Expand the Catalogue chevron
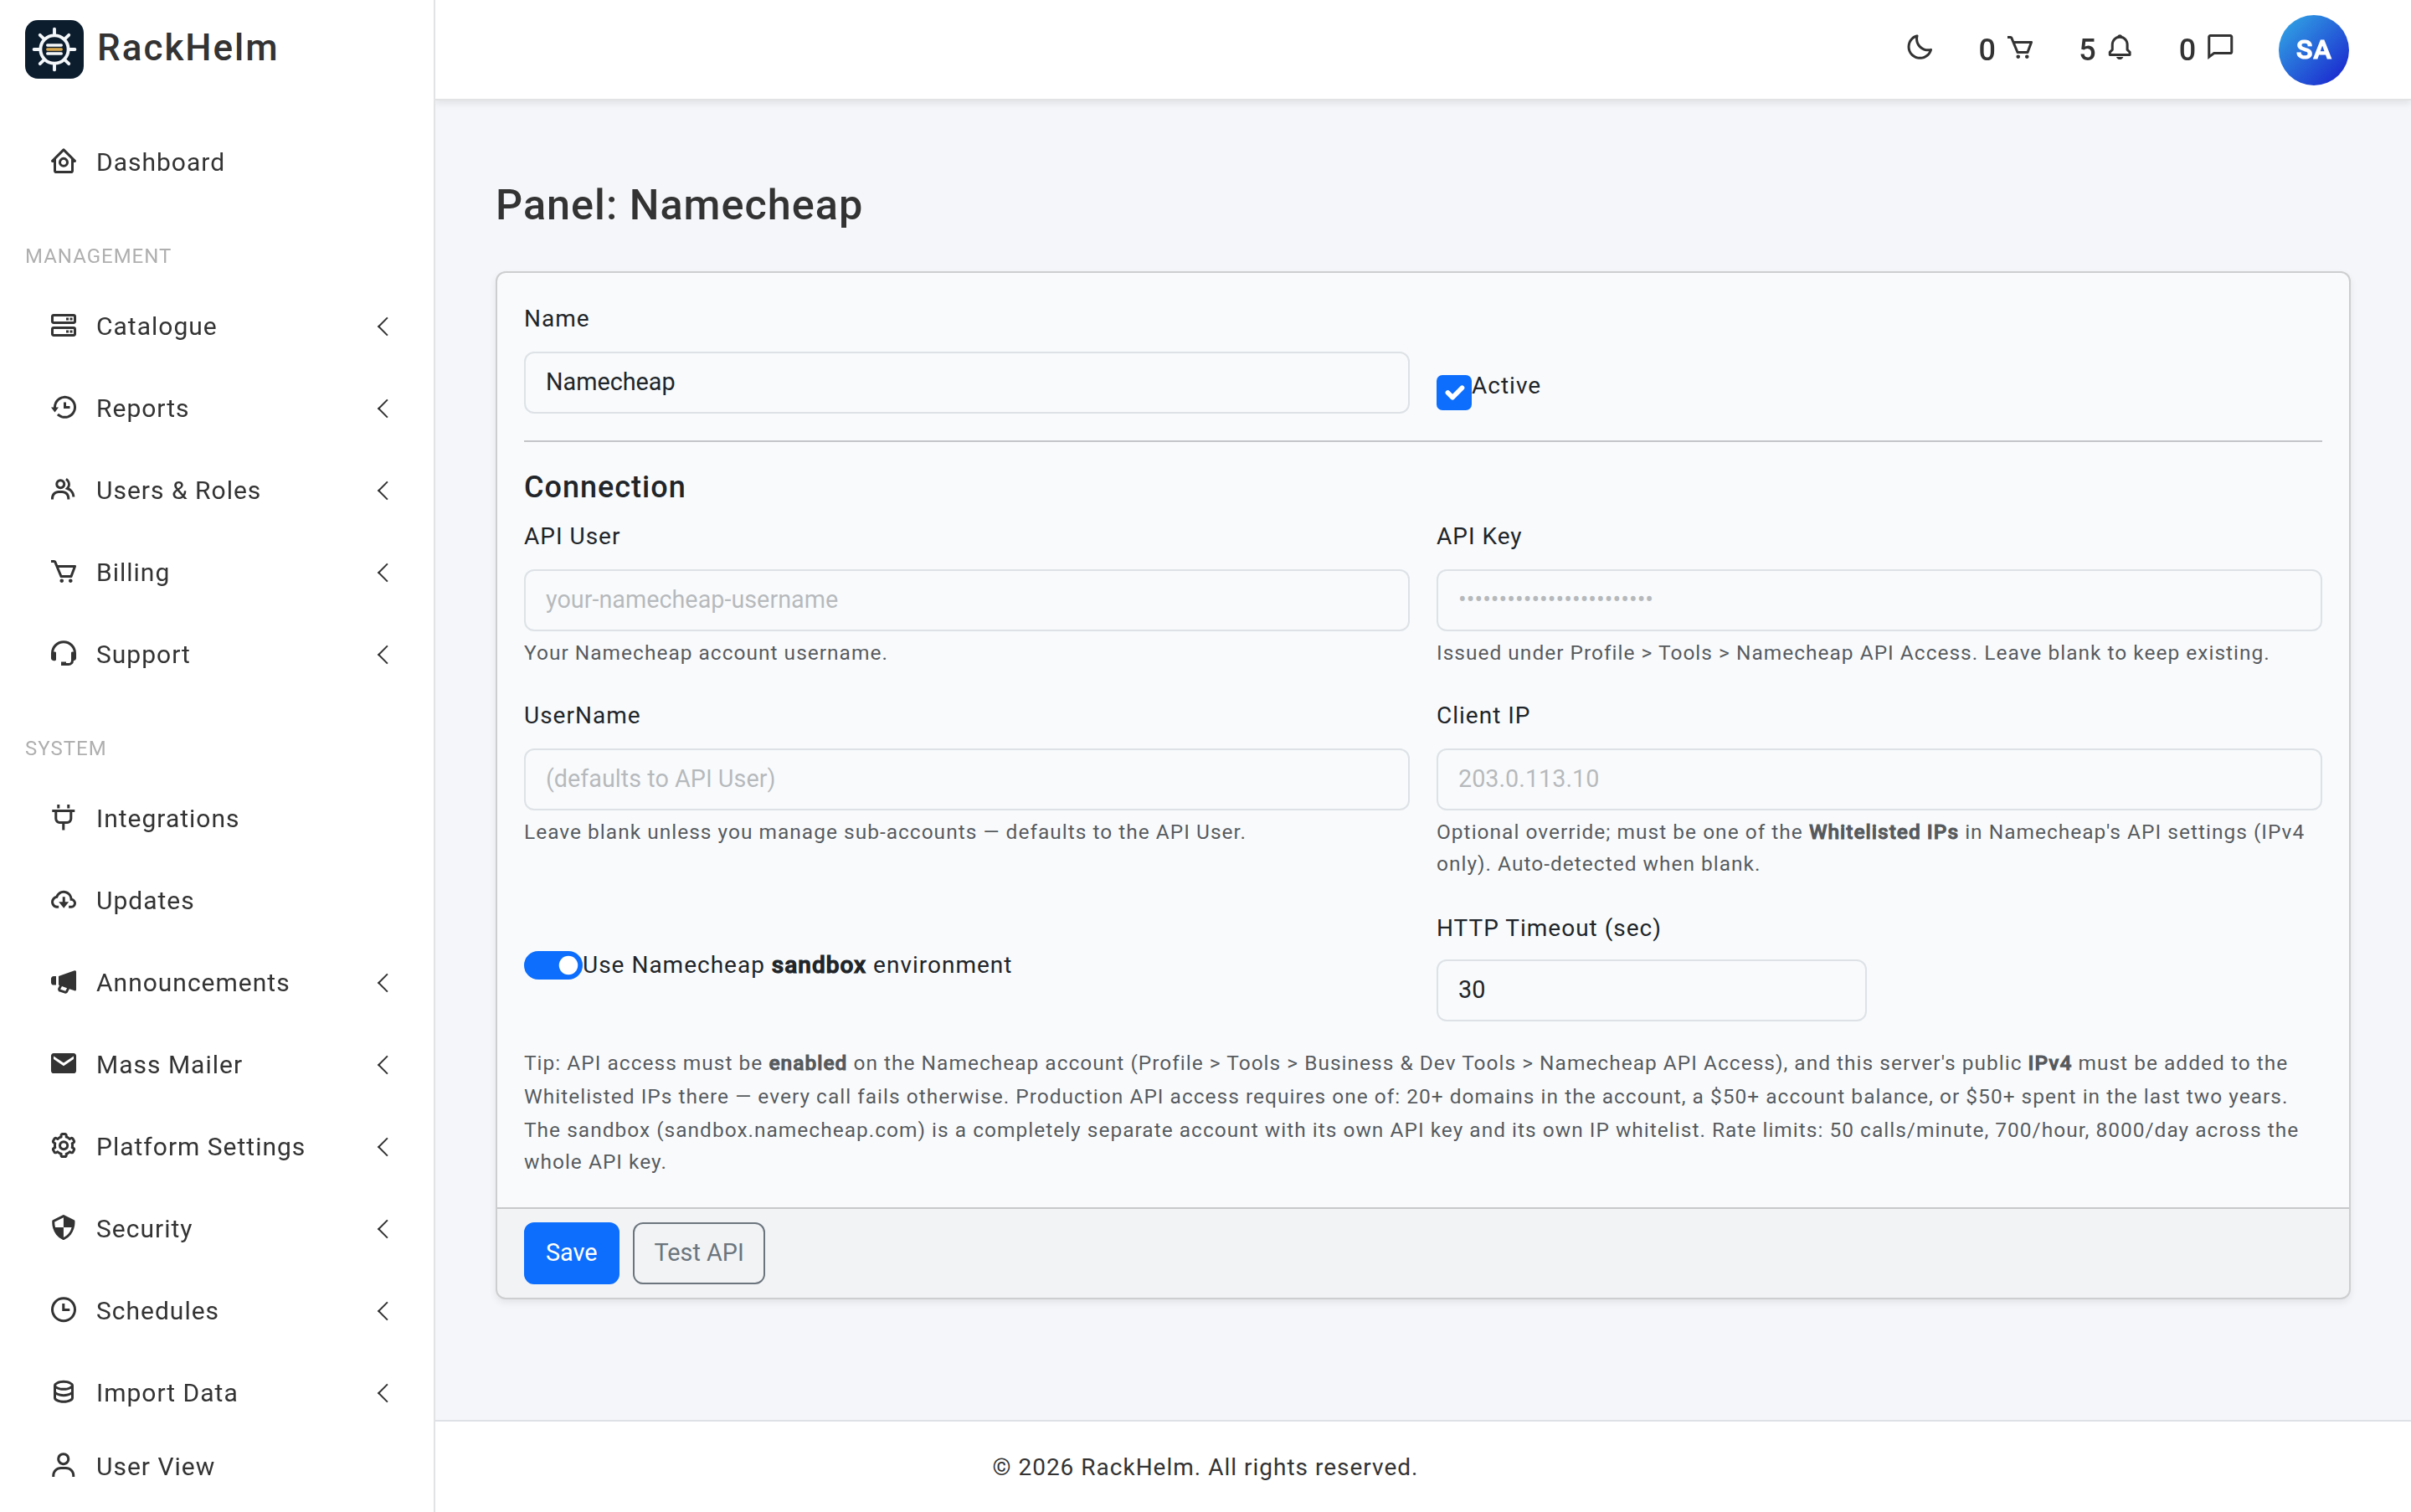 383,326
